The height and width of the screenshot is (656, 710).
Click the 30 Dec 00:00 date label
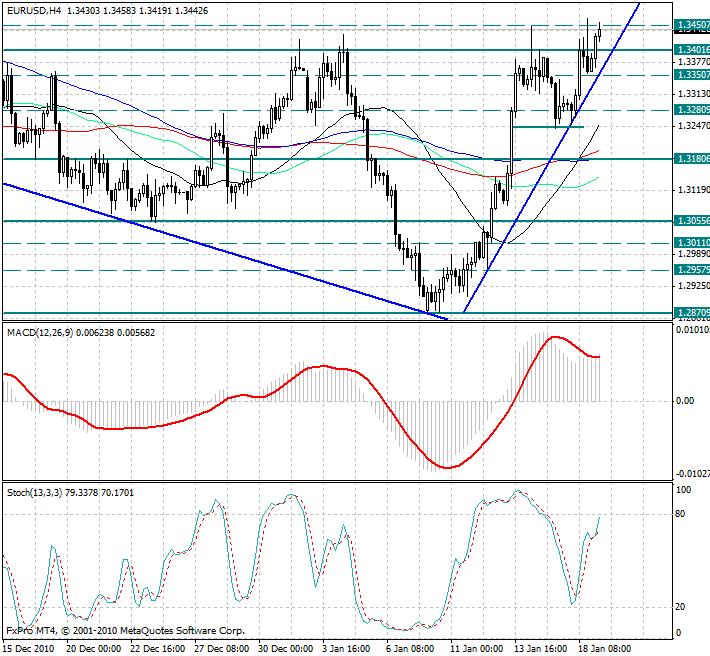(287, 648)
